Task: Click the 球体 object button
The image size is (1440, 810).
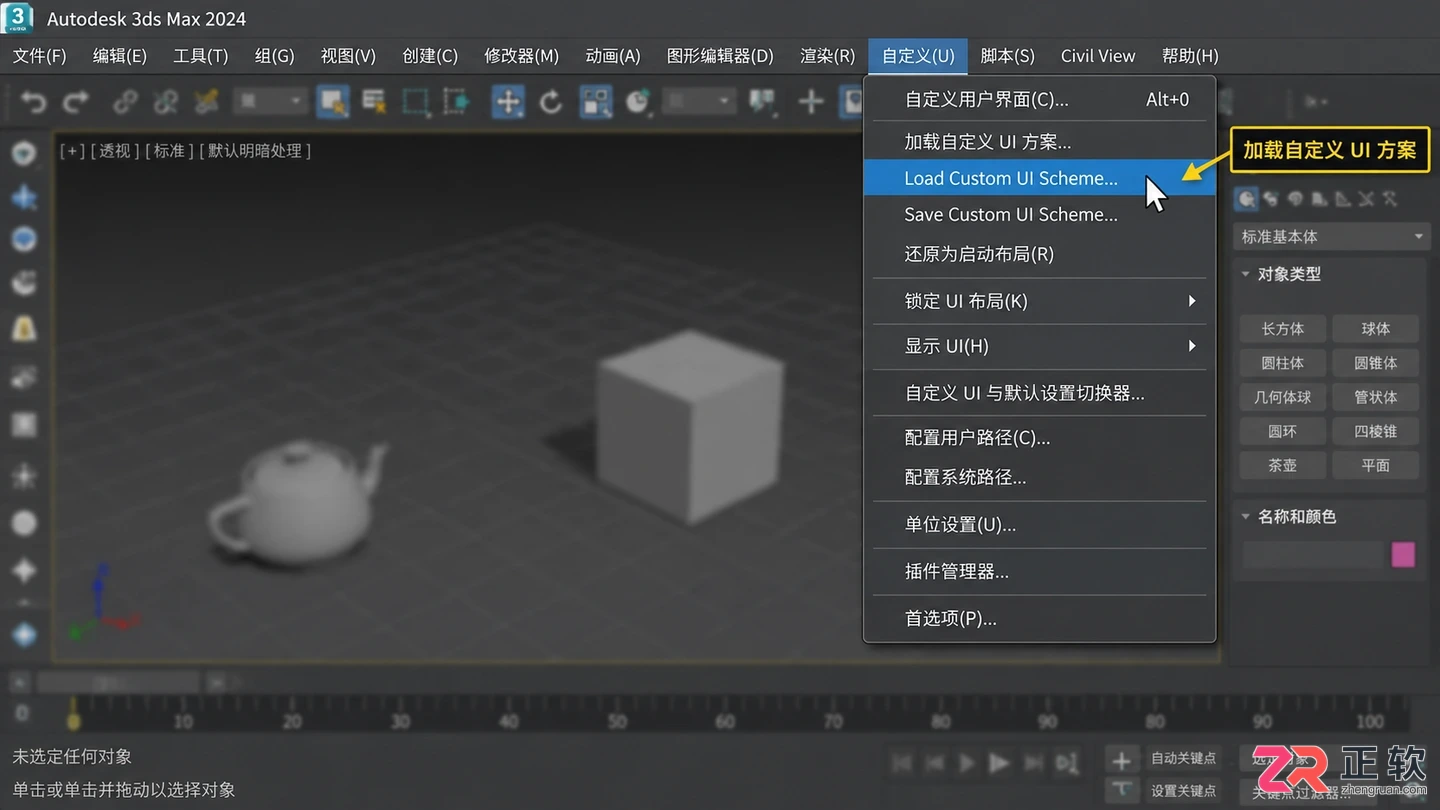Action: coord(1376,329)
